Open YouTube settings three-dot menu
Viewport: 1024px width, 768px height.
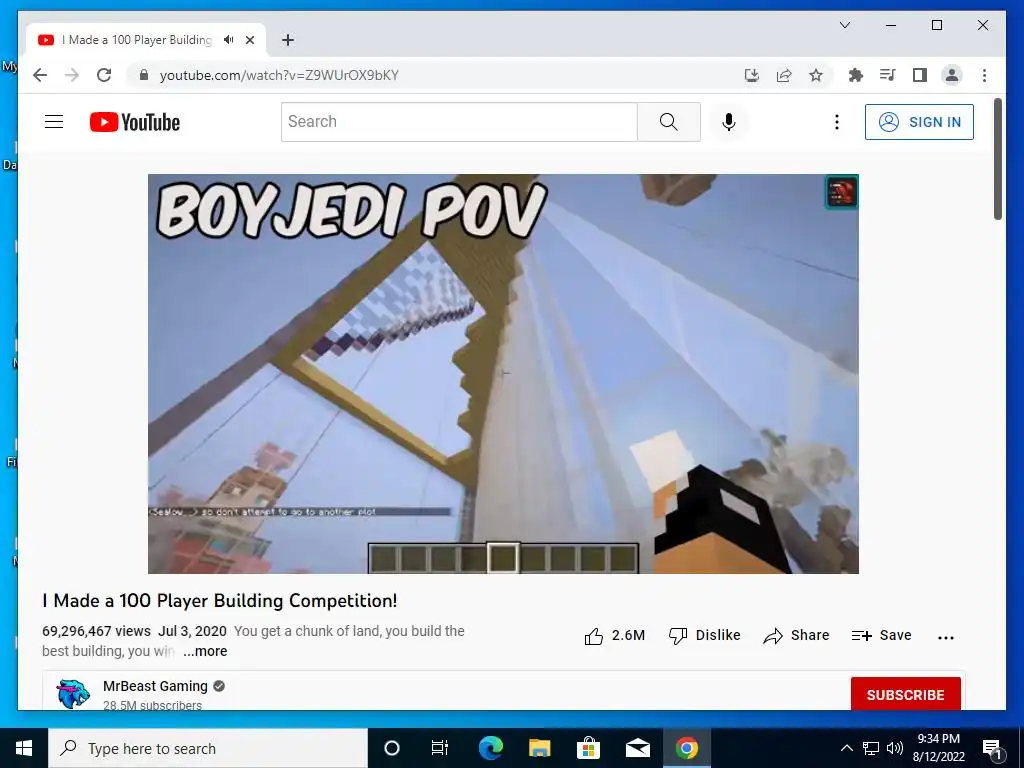coord(837,122)
